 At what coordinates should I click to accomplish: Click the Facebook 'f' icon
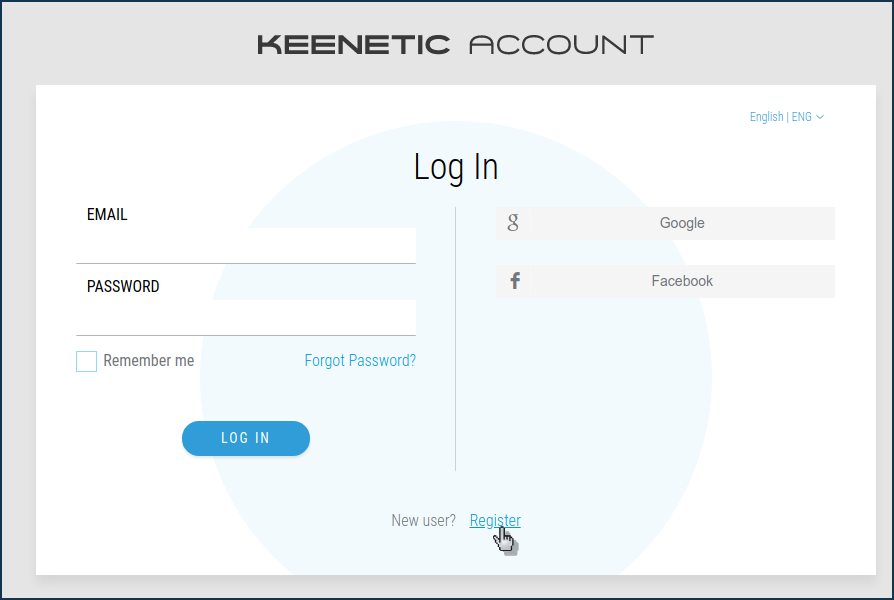(515, 281)
